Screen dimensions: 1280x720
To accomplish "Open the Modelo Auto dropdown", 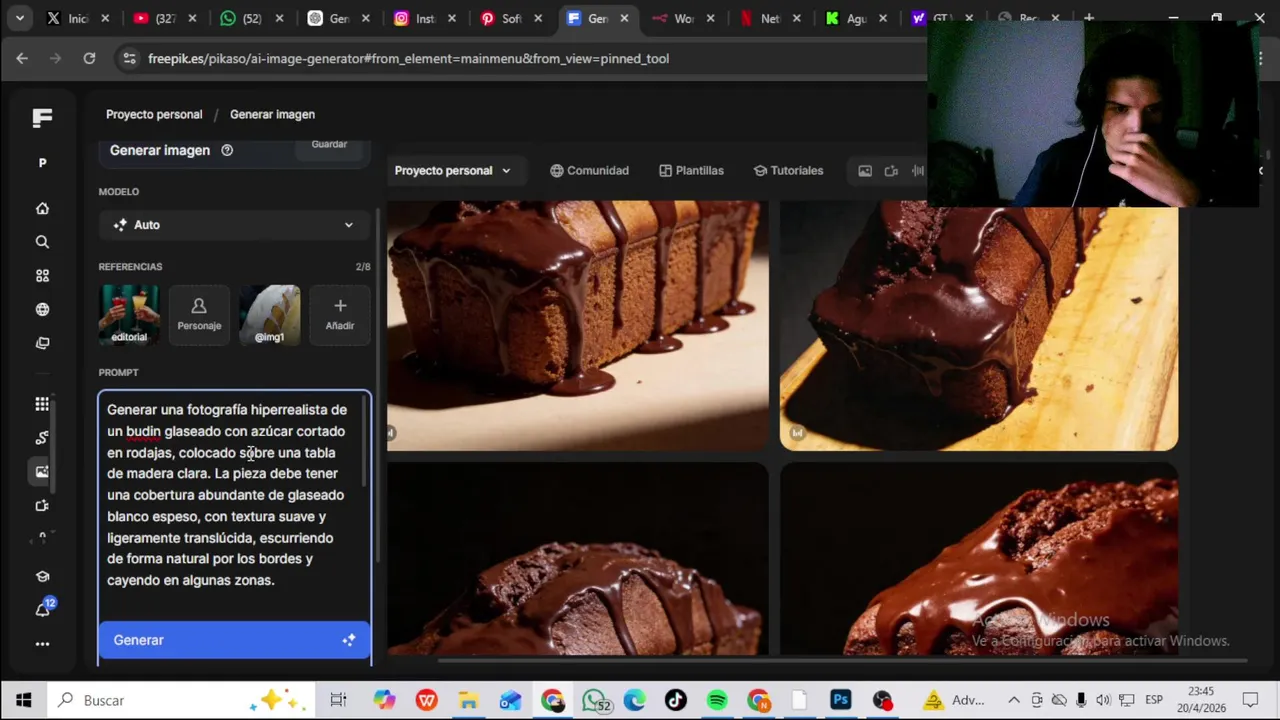I will tap(234, 225).
